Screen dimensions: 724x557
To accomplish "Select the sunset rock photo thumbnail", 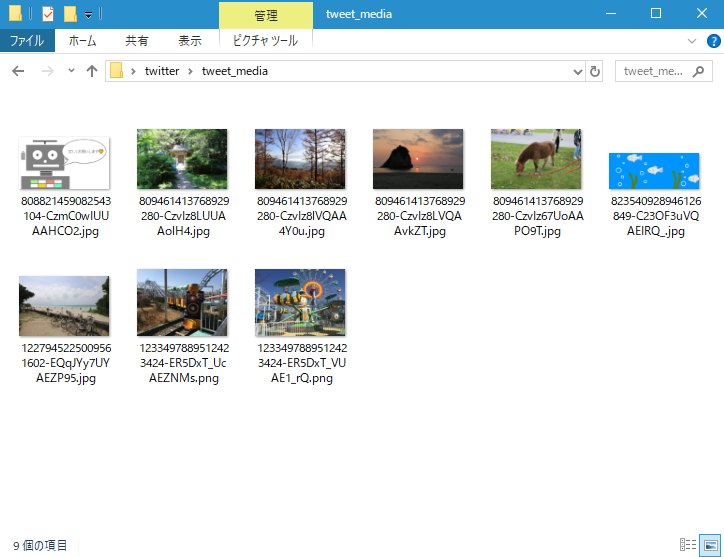I will (x=417, y=159).
